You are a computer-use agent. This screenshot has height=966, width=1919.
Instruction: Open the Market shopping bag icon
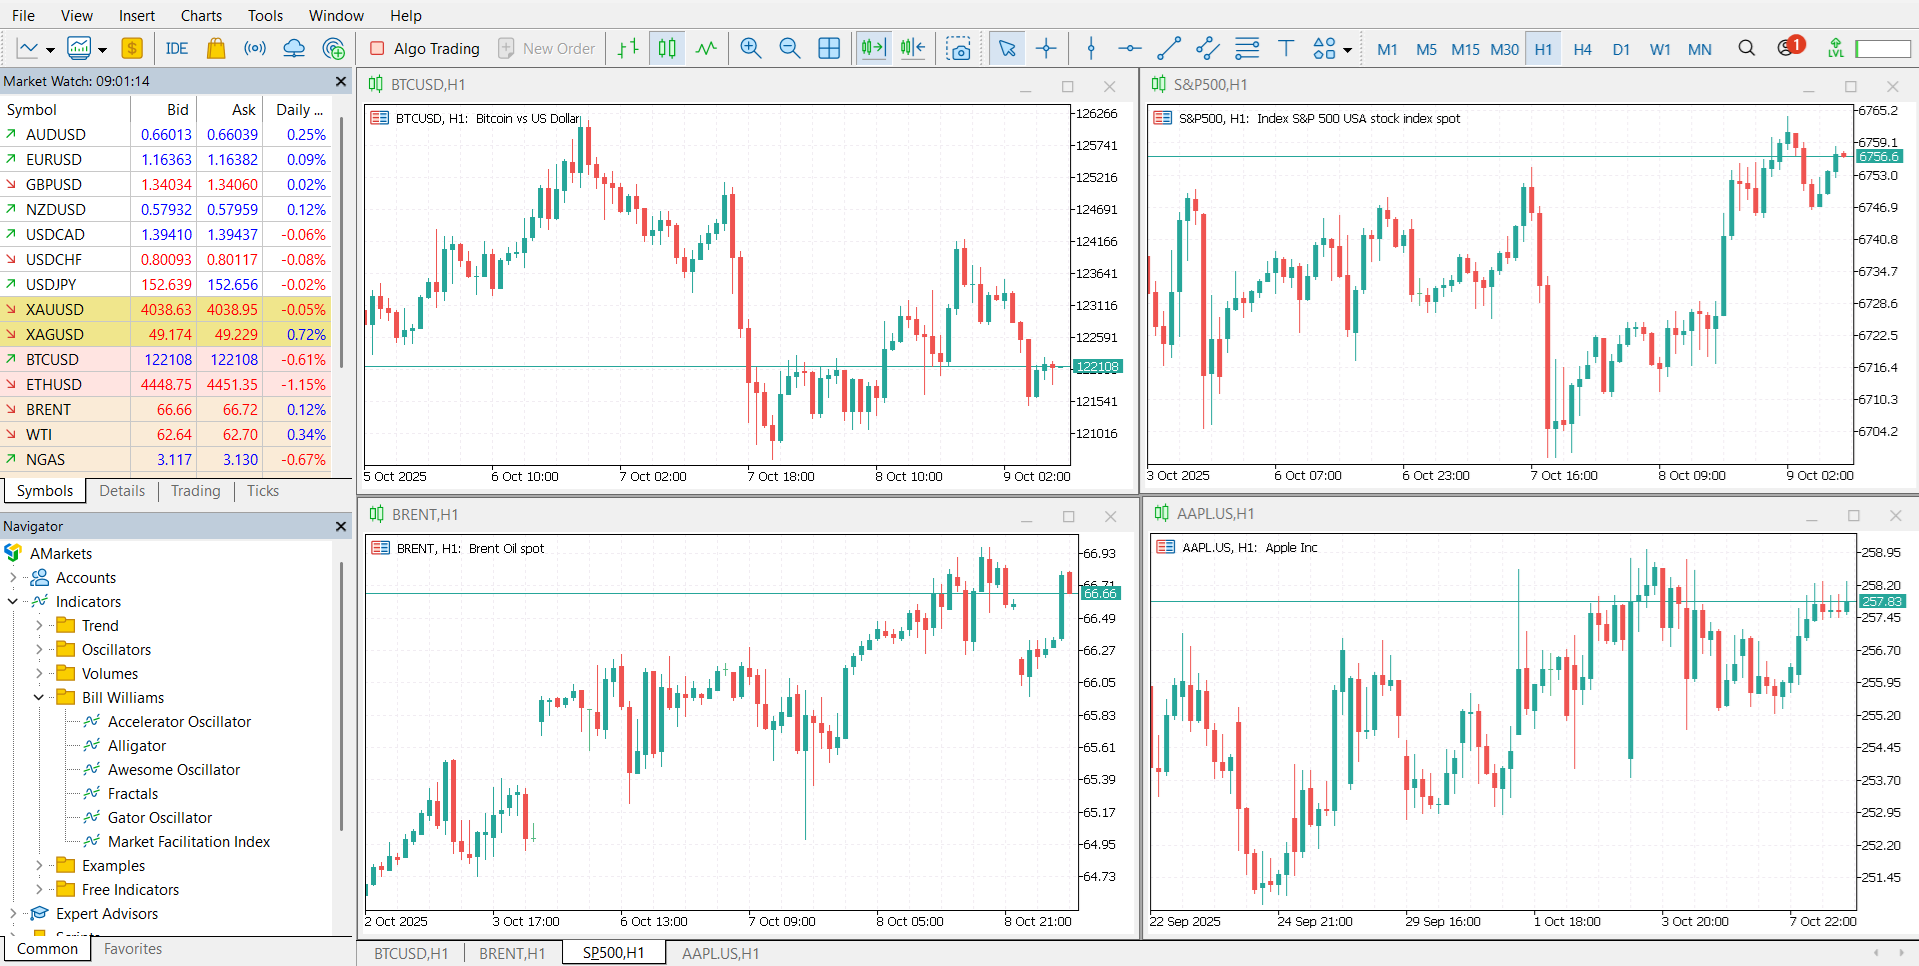(x=215, y=48)
